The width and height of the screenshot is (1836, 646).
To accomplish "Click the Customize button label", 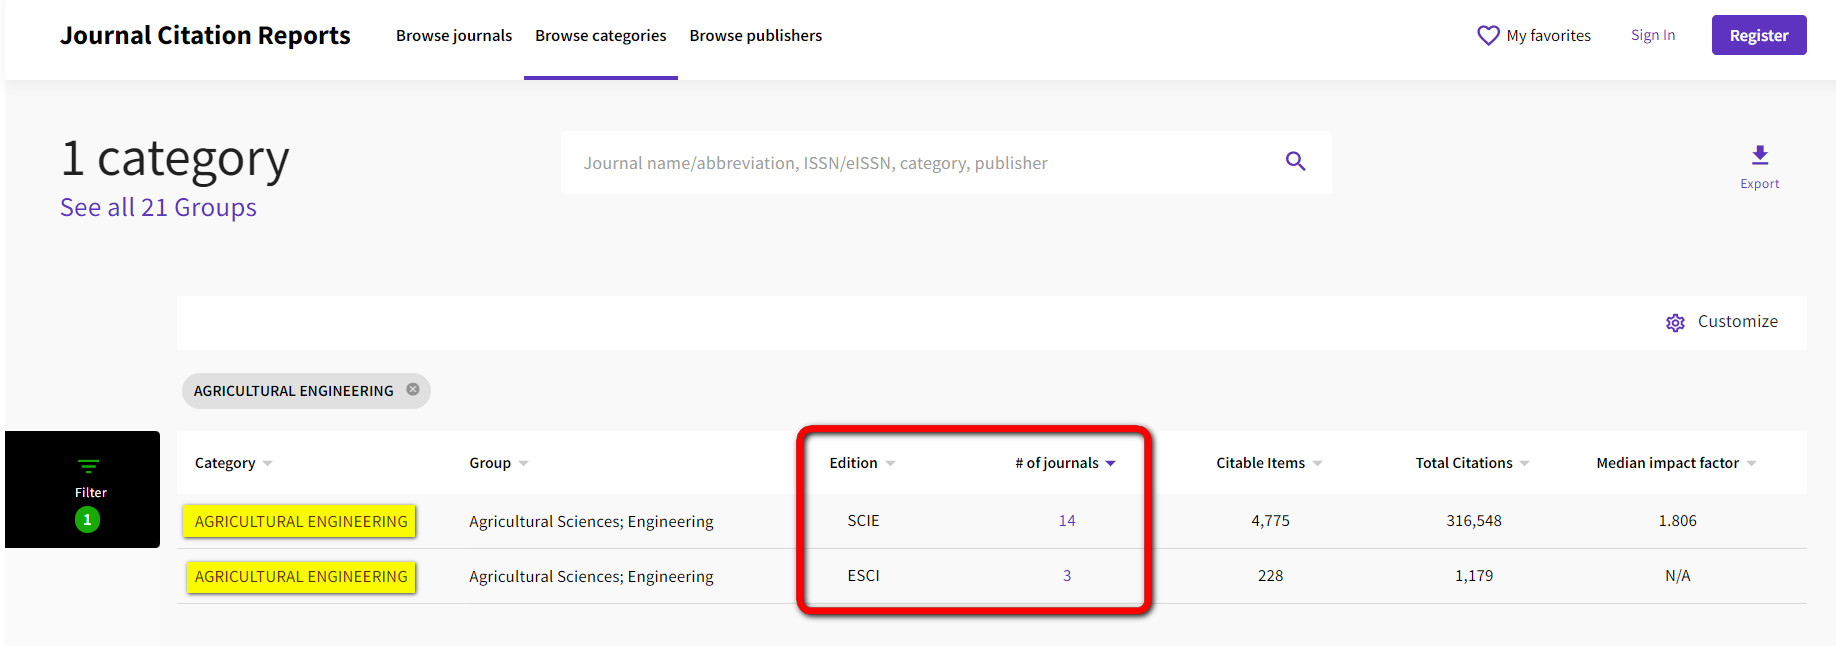I will point(1737,321).
